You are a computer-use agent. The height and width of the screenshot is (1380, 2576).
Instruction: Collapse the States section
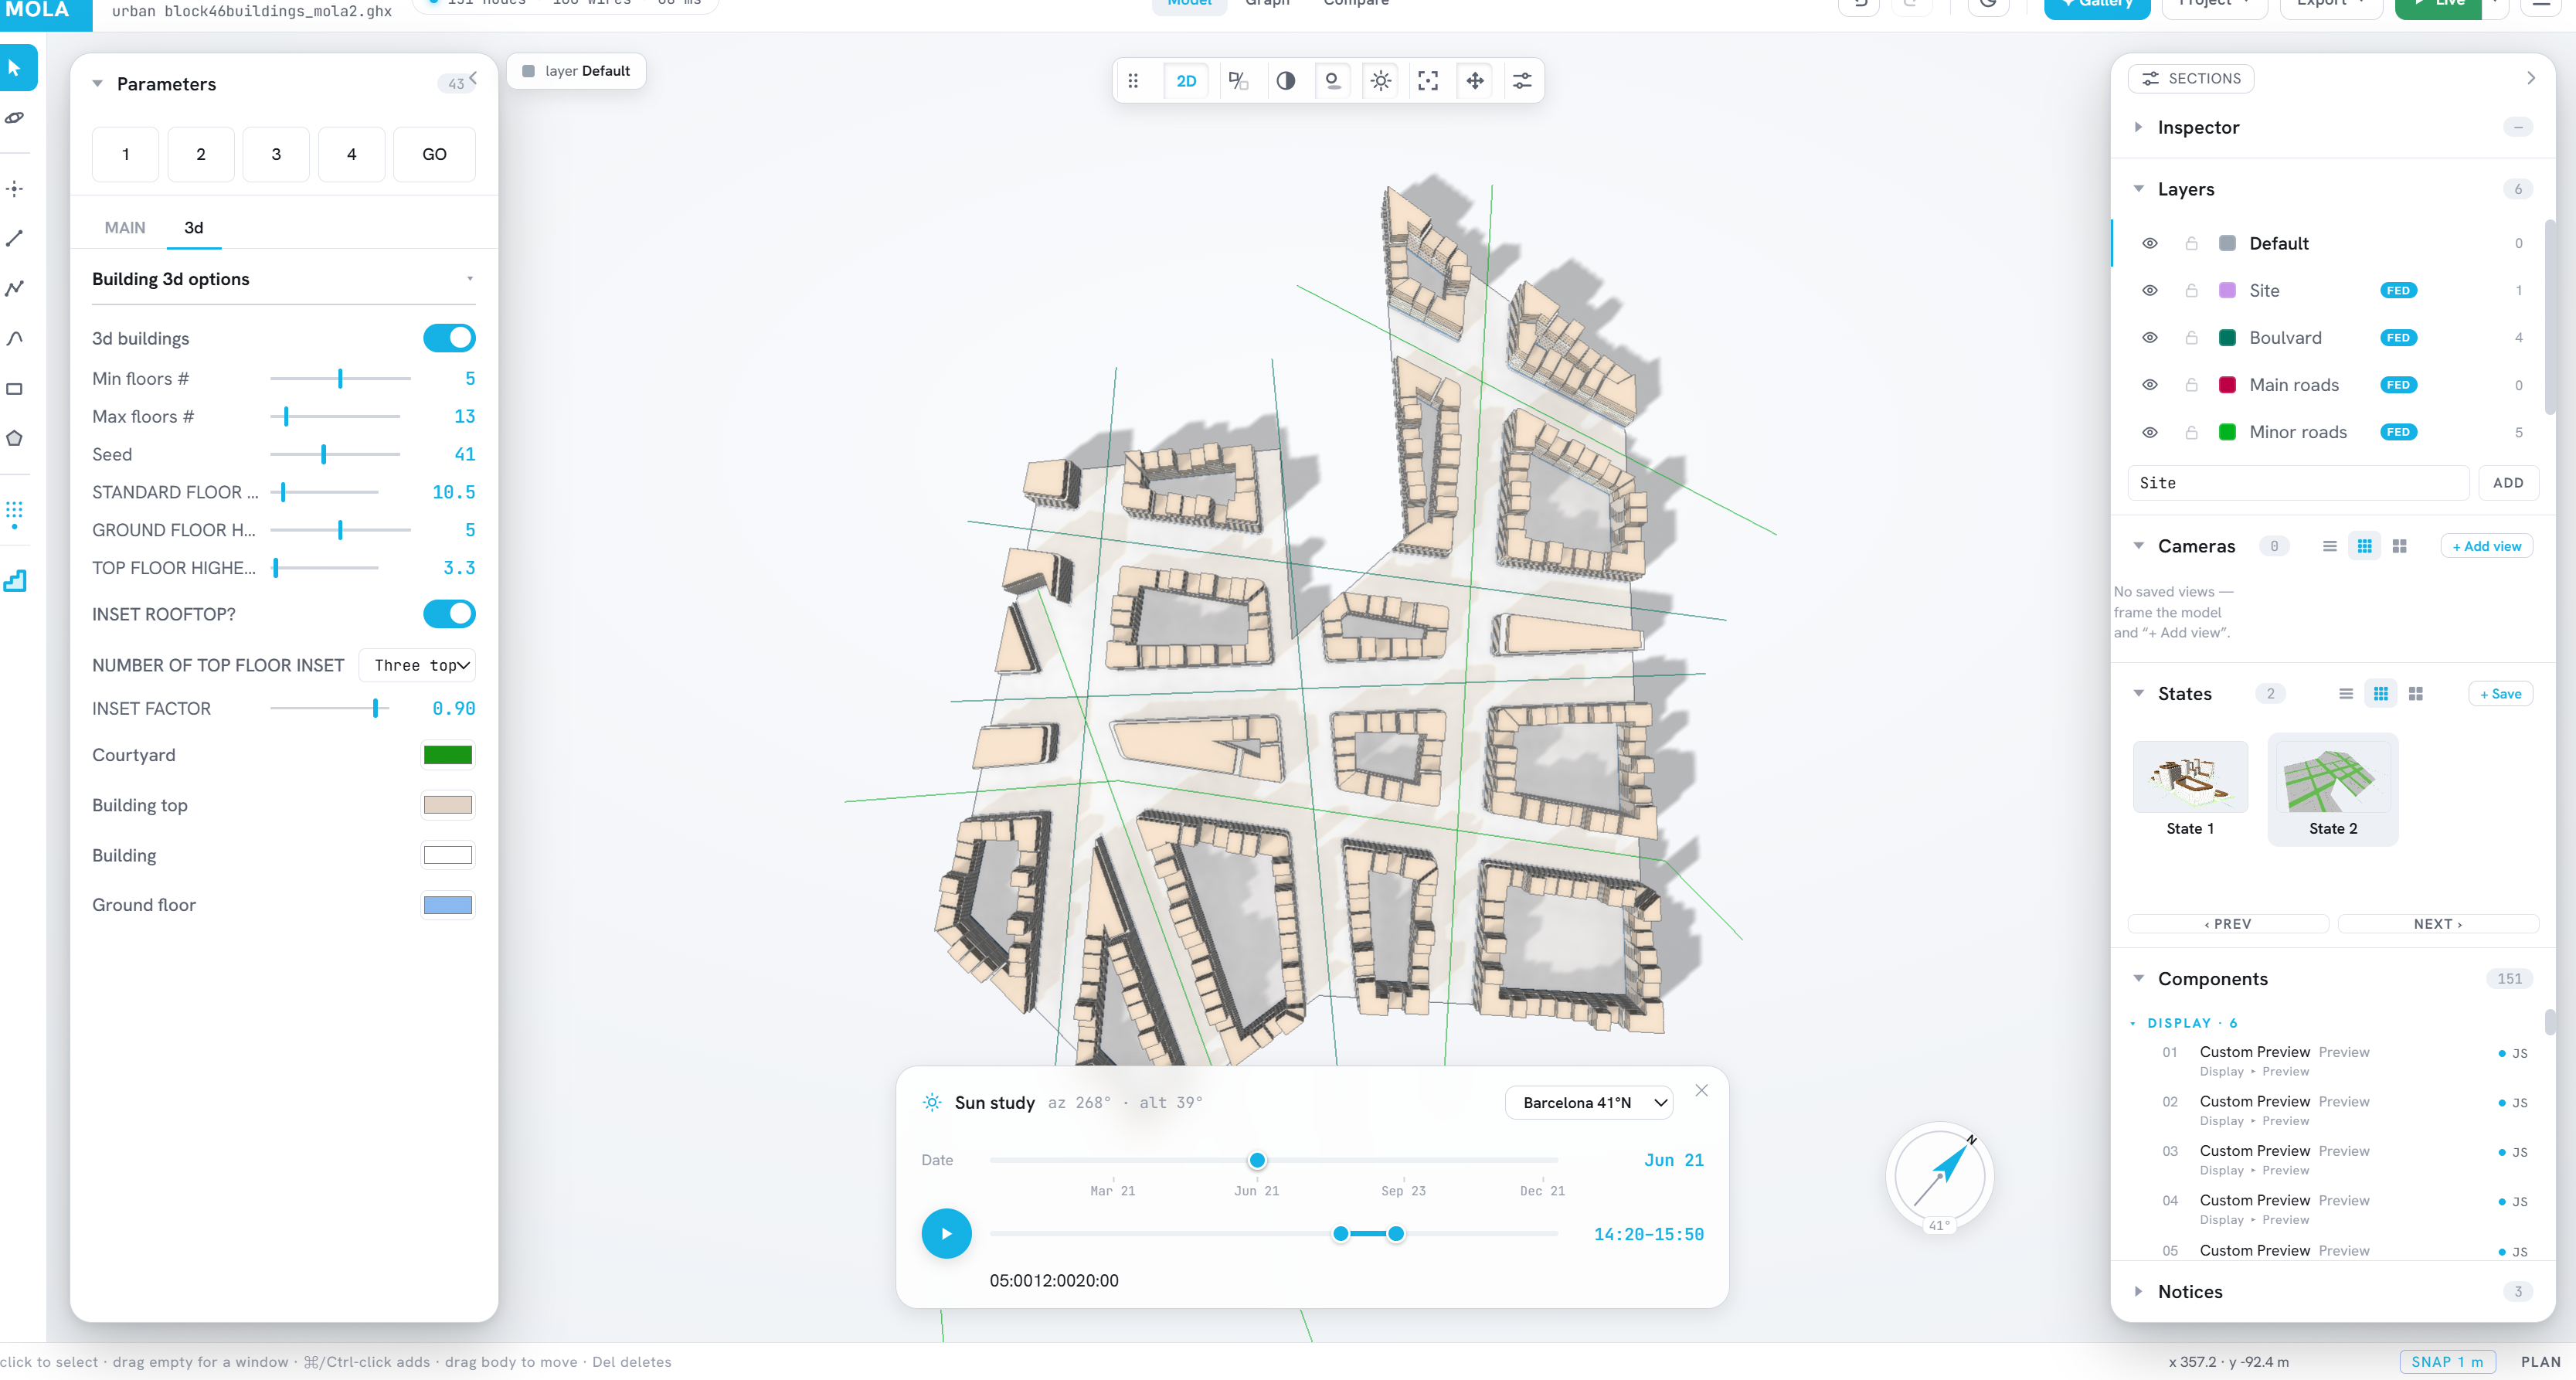tap(2139, 694)
